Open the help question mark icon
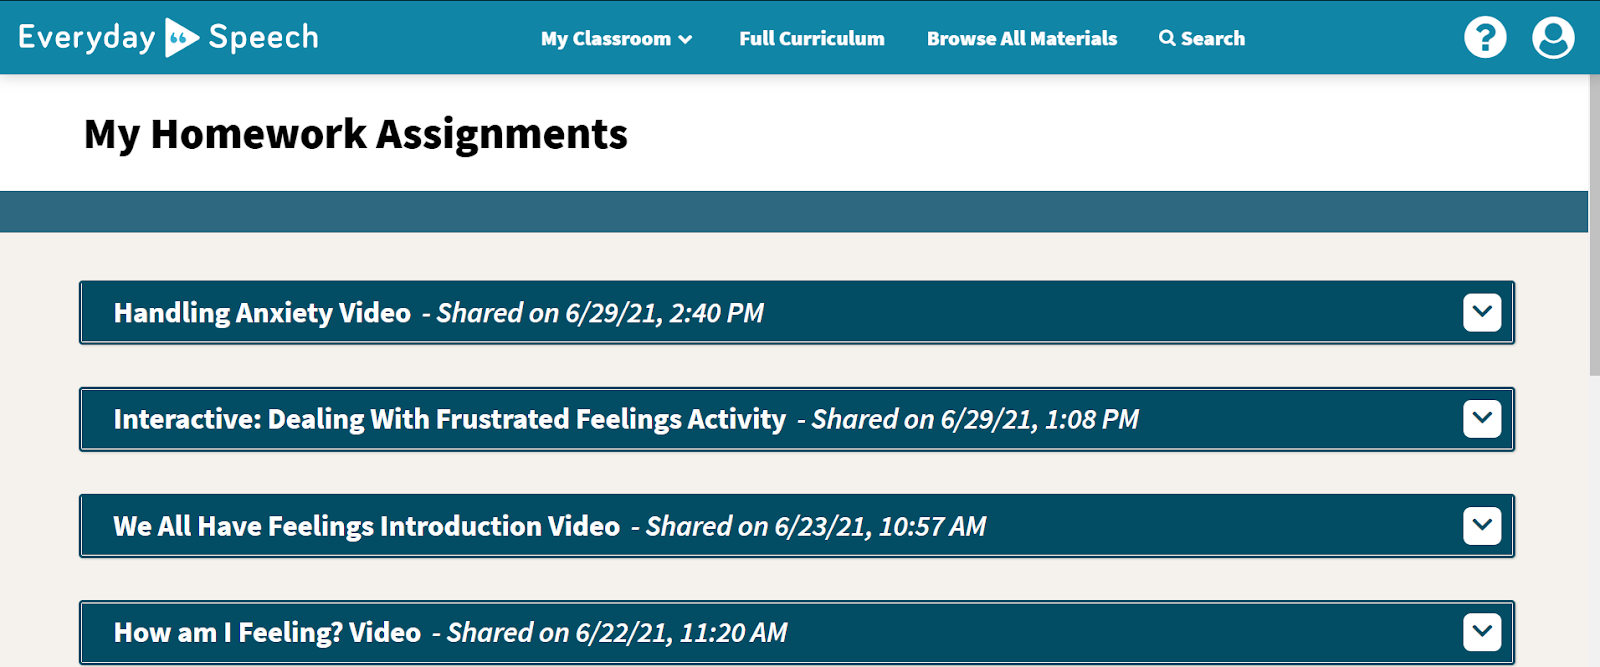 (x=1485, y=38)
